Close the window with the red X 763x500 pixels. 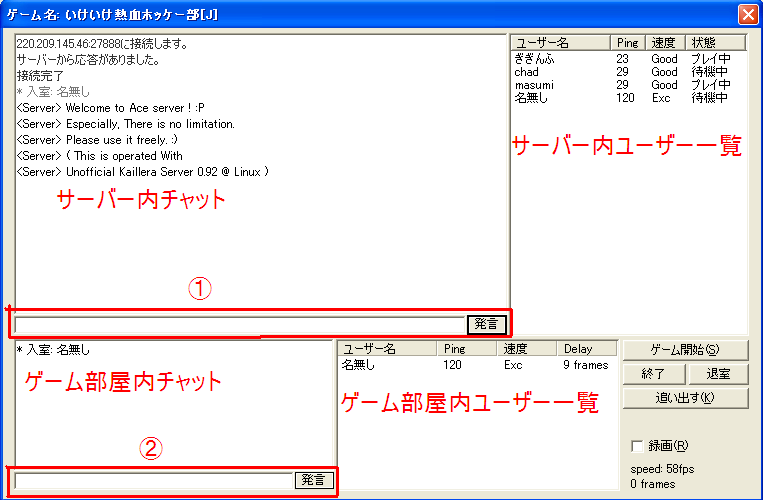click(747, 14)
